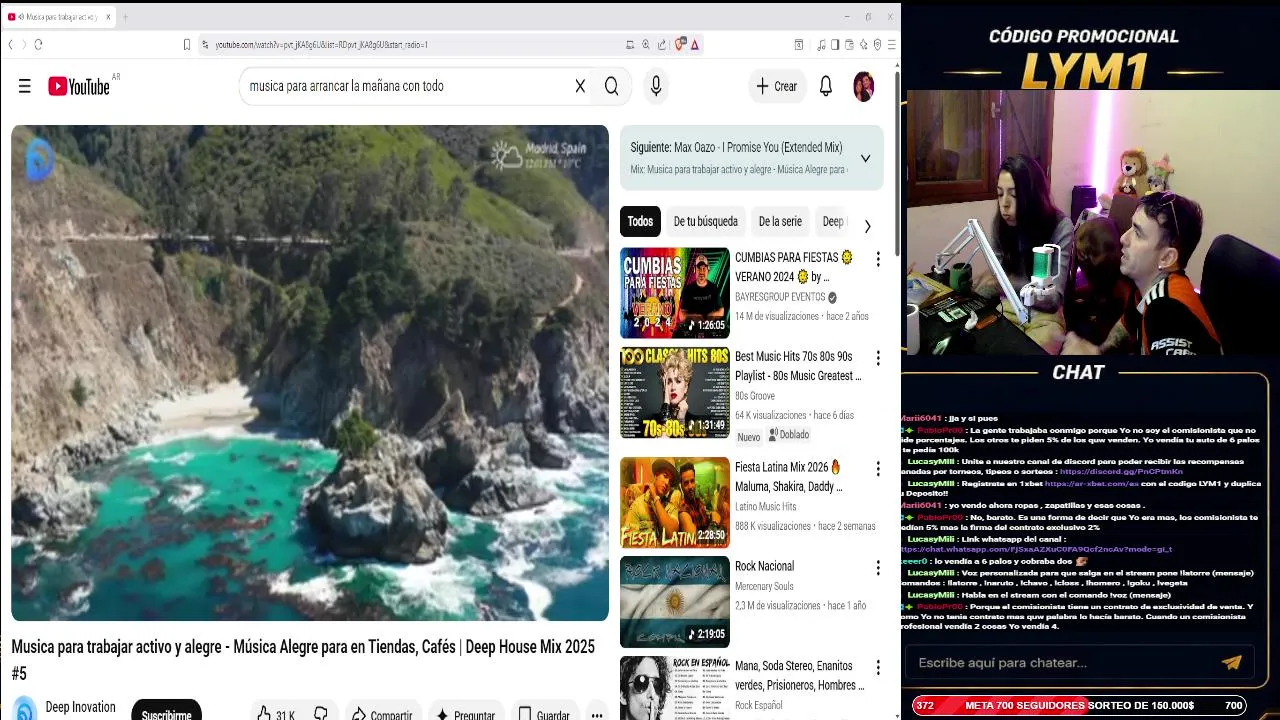The height and width of the screenshot is (720, 1280).
Task: Select the YouTube browser tab
Action: click(x=58, y=17)
